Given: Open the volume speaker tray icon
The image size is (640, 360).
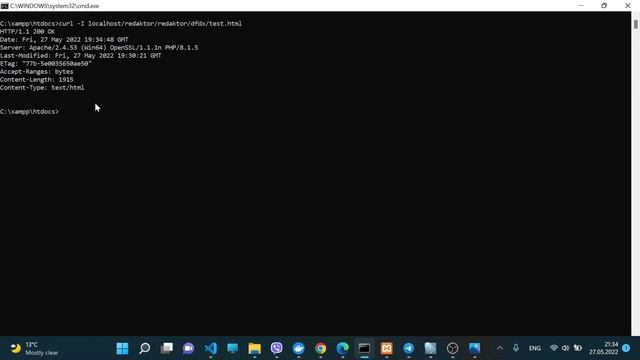Looking at the screenshot, I should tap(565, 348).
